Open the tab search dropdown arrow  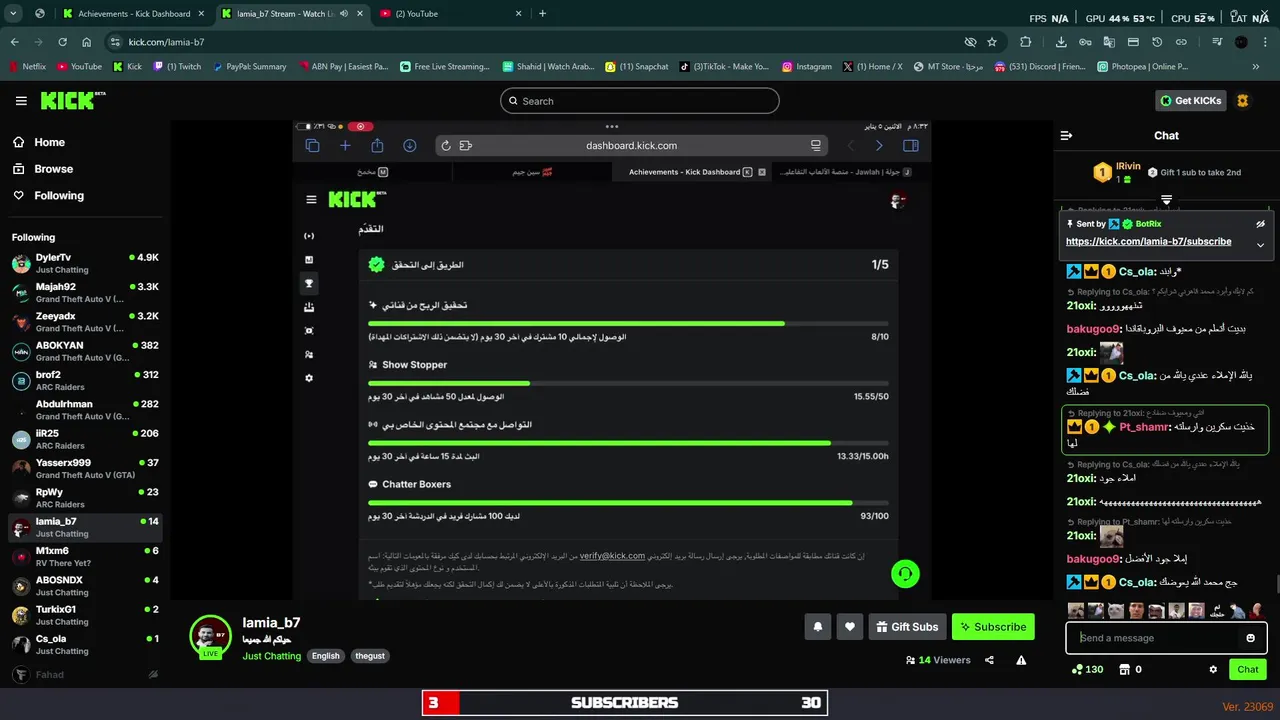click(x=14, y=14)
